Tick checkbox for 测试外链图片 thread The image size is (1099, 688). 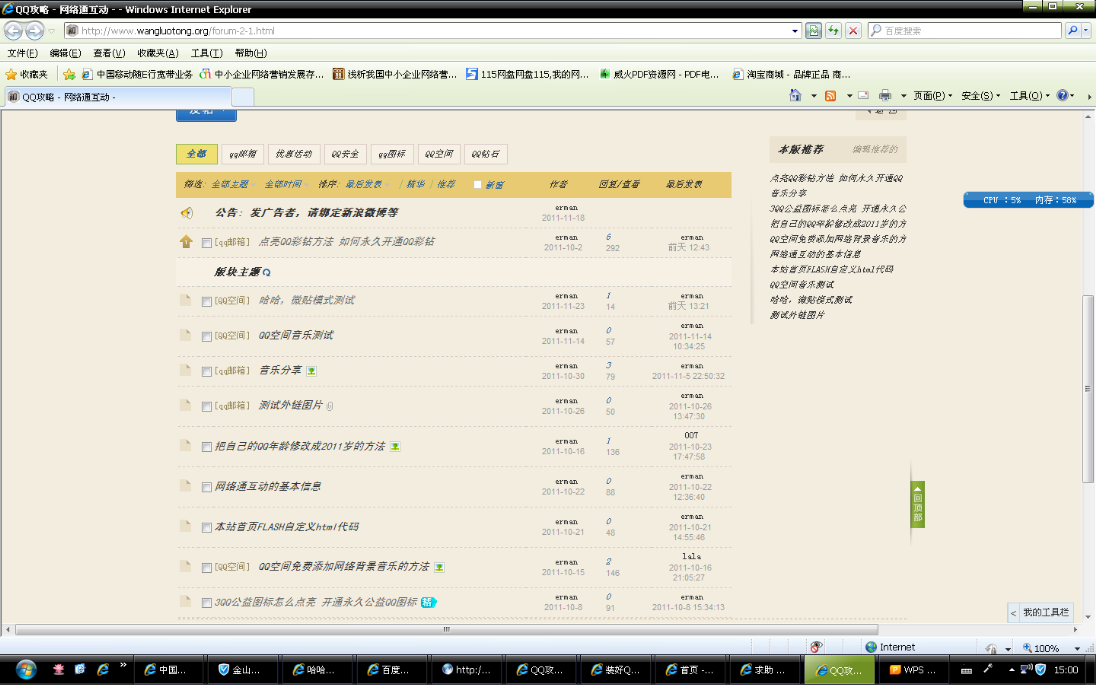coord(207,407)
